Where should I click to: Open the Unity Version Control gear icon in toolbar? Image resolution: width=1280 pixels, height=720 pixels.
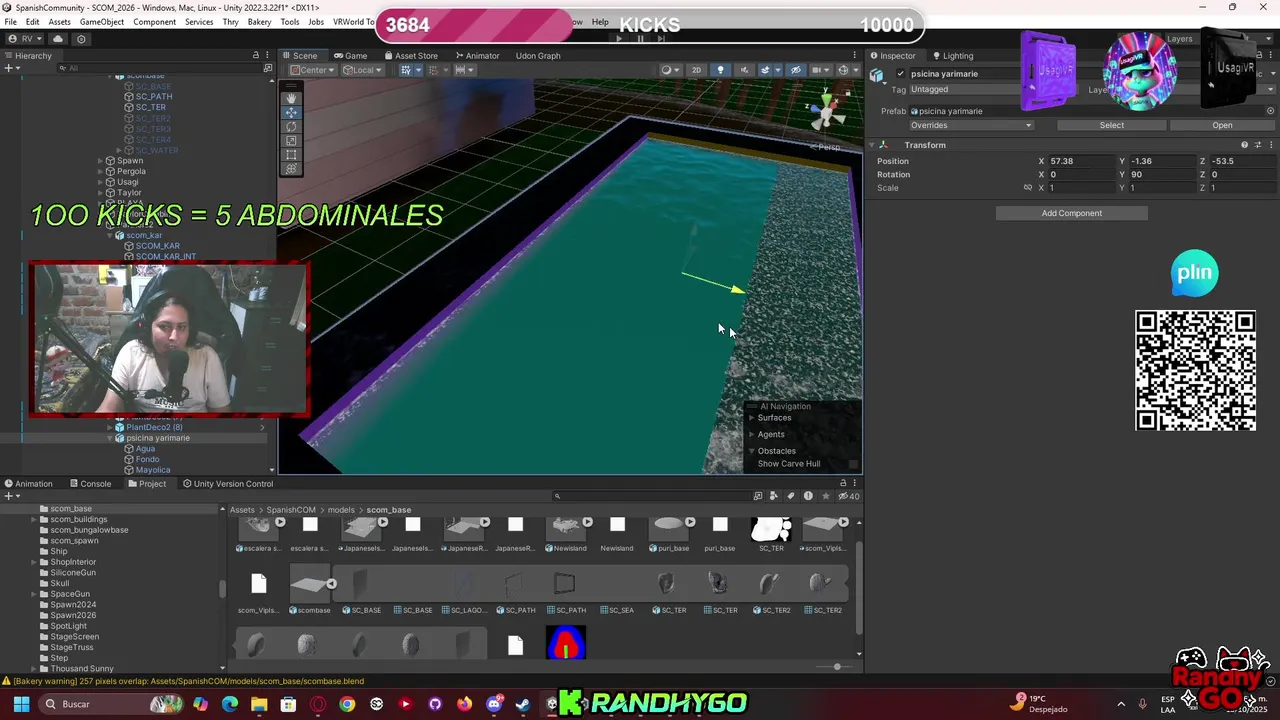[x=81, y=39]
